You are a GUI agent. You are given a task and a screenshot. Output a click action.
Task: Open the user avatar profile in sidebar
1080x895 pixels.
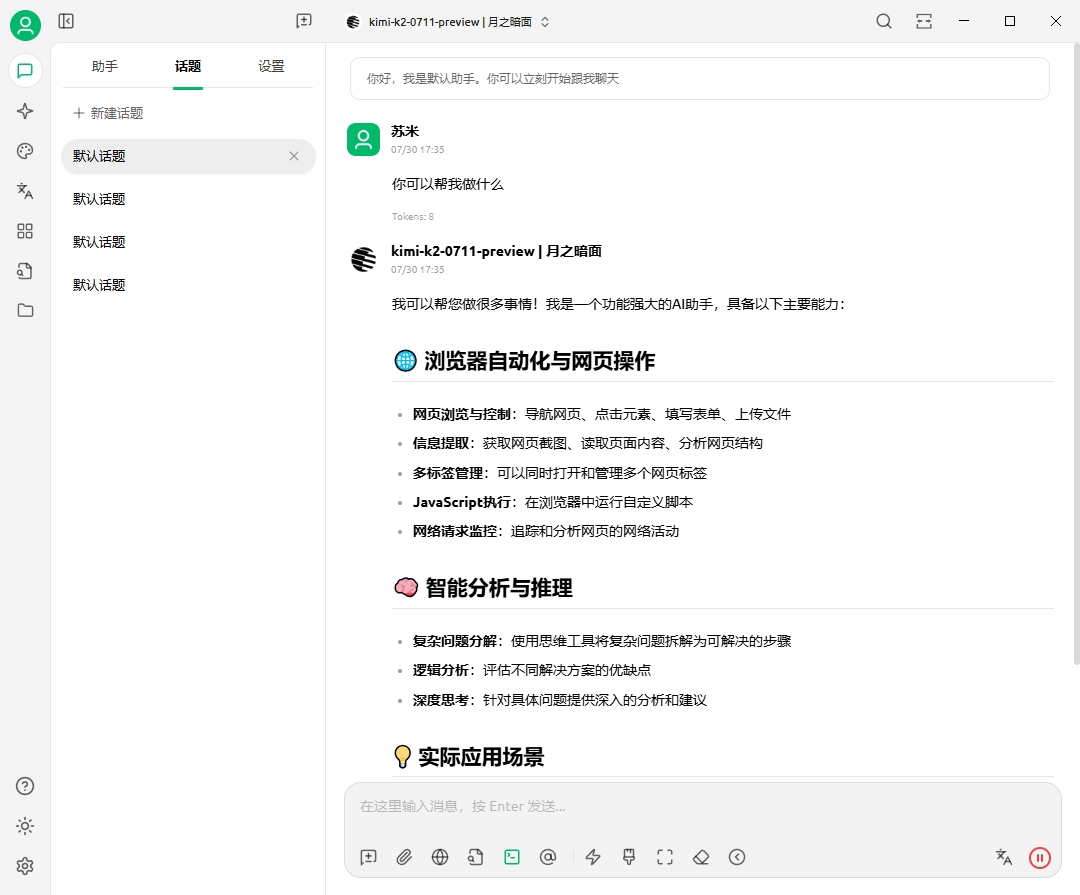pyautogui.click(x=25, y=25)
